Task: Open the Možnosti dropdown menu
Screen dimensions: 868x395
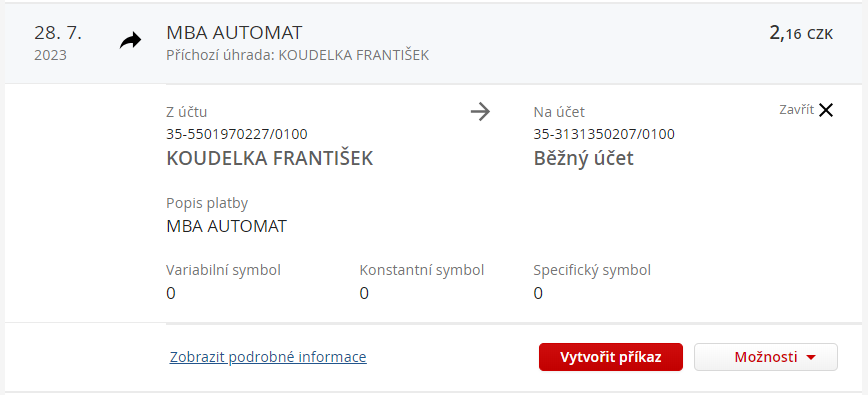Action: click(766, 357)
